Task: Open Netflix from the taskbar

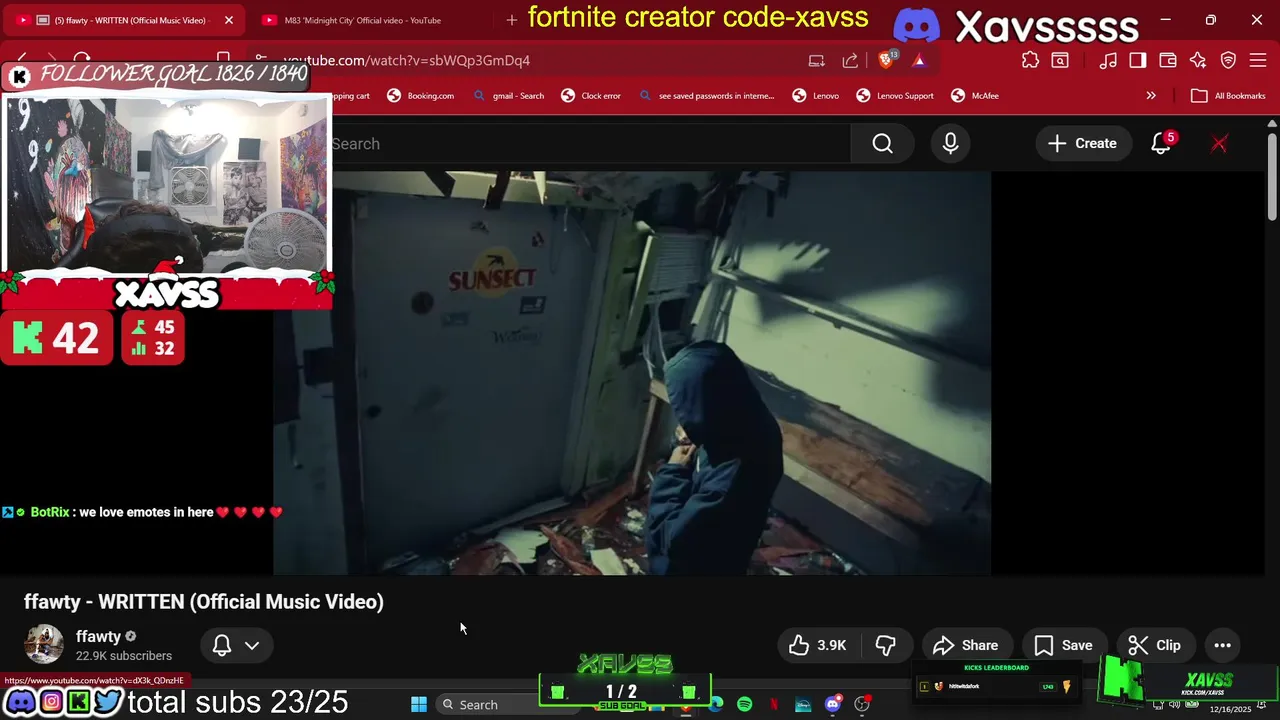Action: pyautogui.click(x=774, y=704)
